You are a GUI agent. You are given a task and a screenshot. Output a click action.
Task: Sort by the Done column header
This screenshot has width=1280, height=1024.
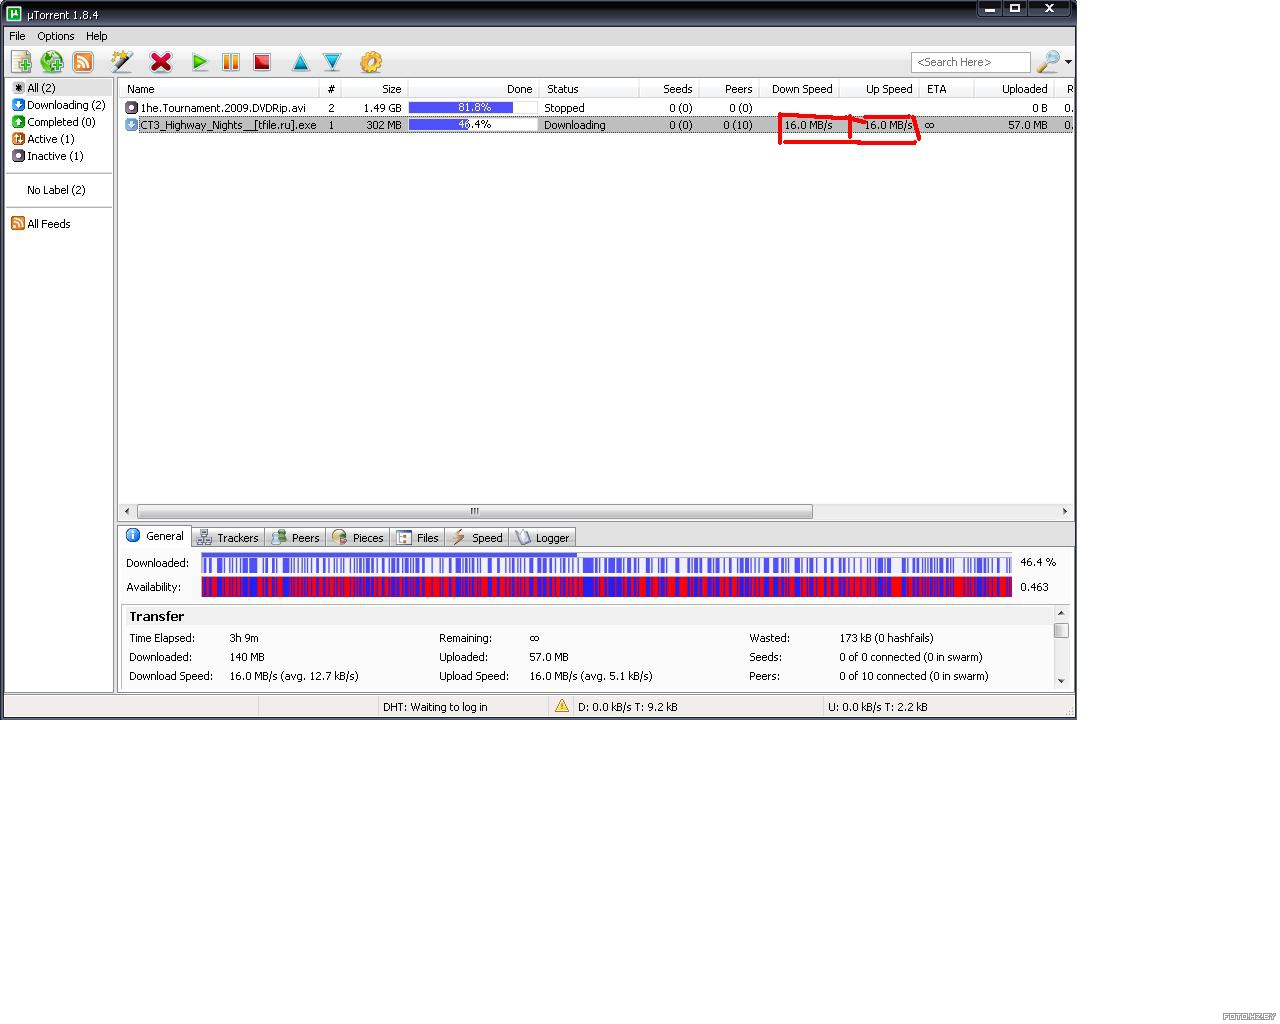(473, 89)
